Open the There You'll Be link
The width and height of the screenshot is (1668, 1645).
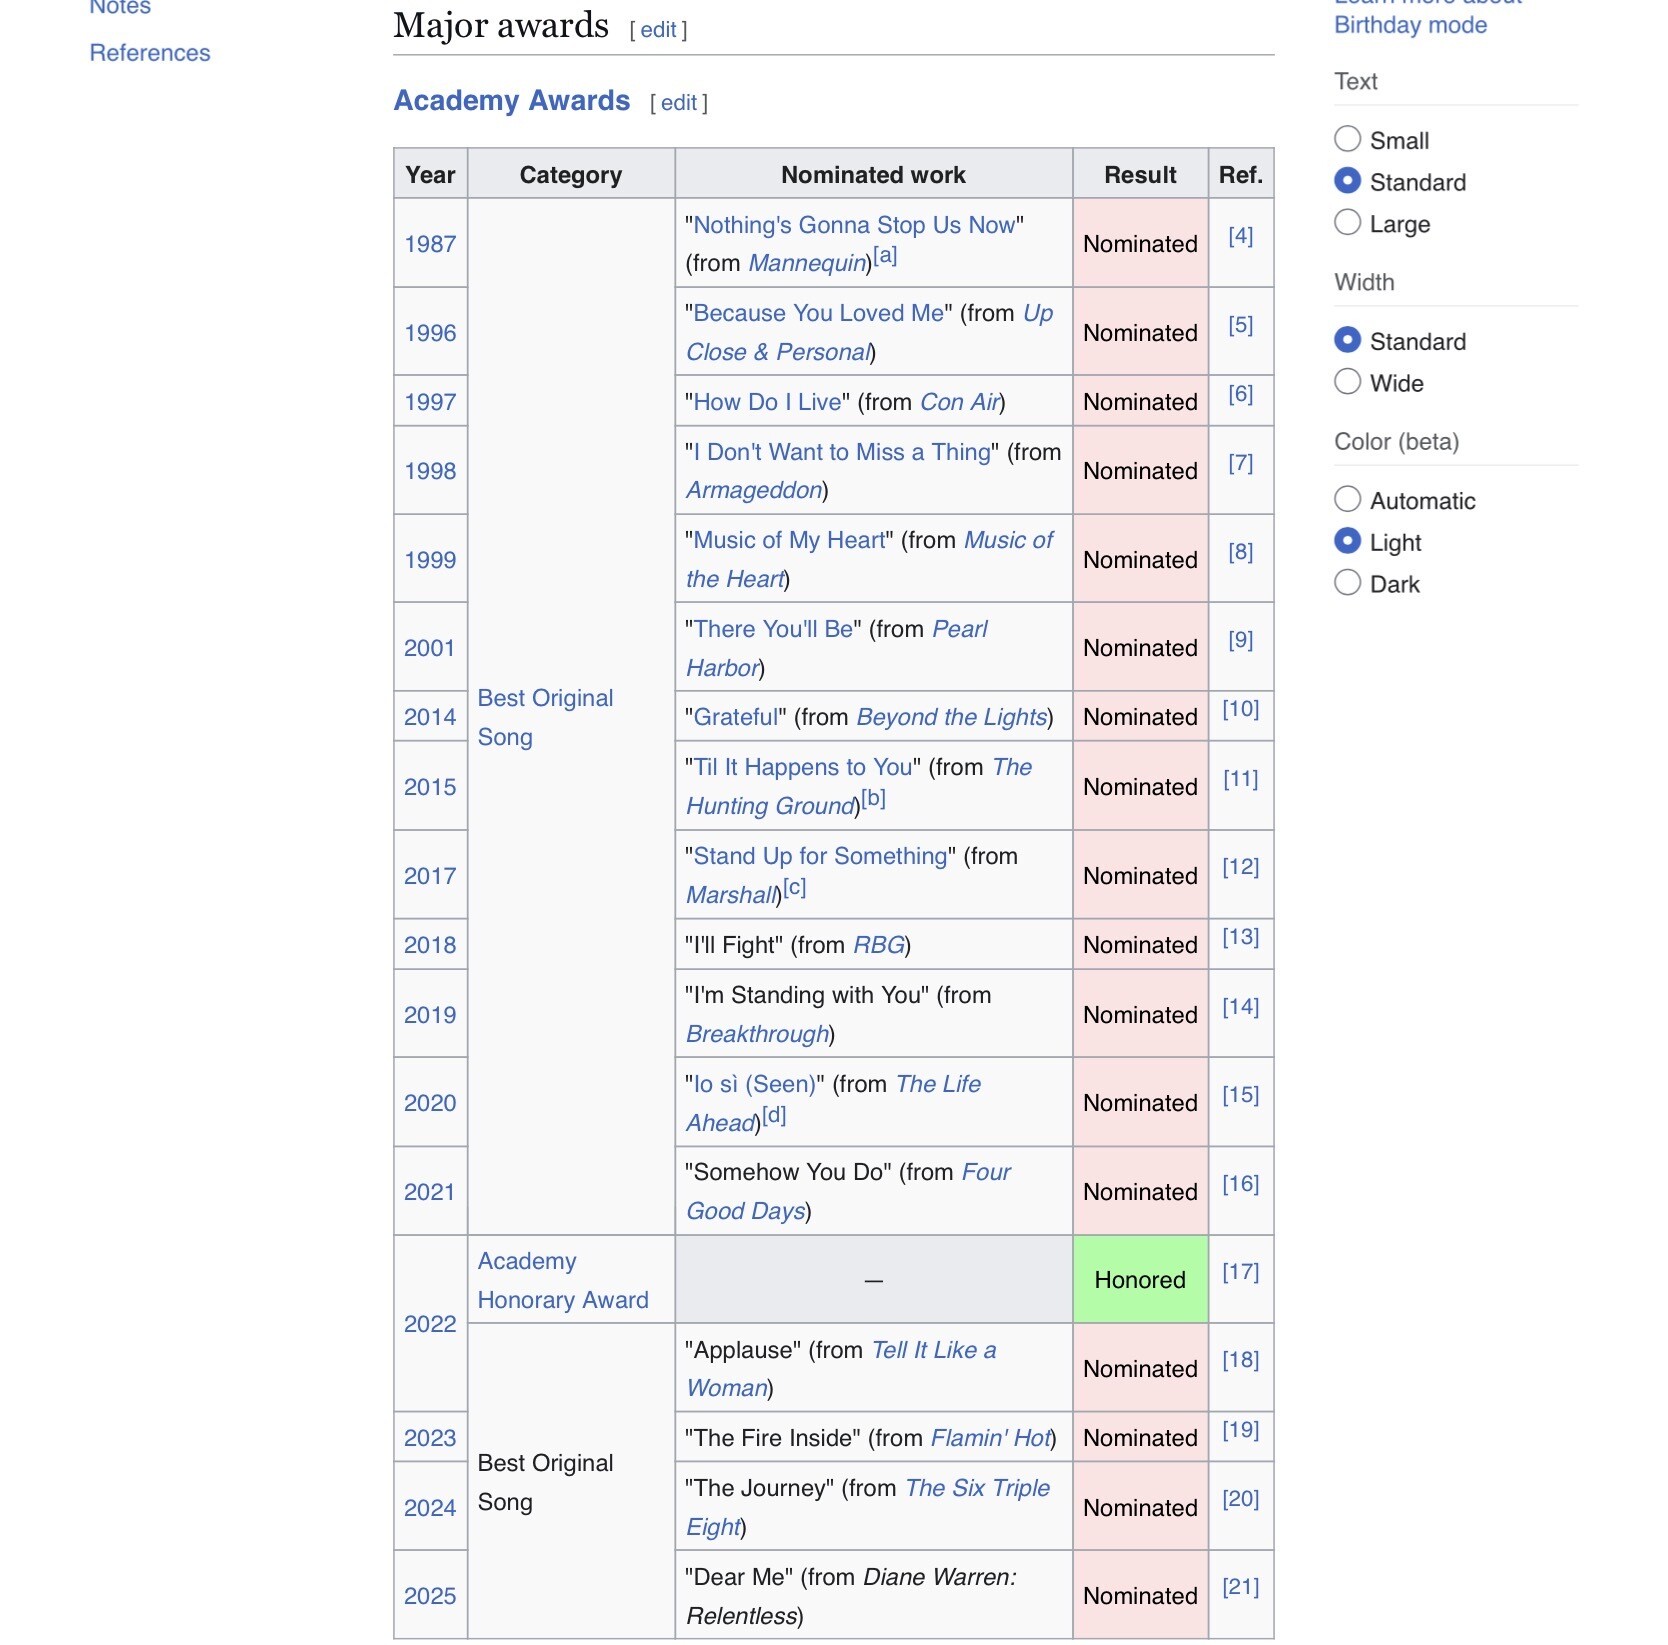click(x=773, y=629)
